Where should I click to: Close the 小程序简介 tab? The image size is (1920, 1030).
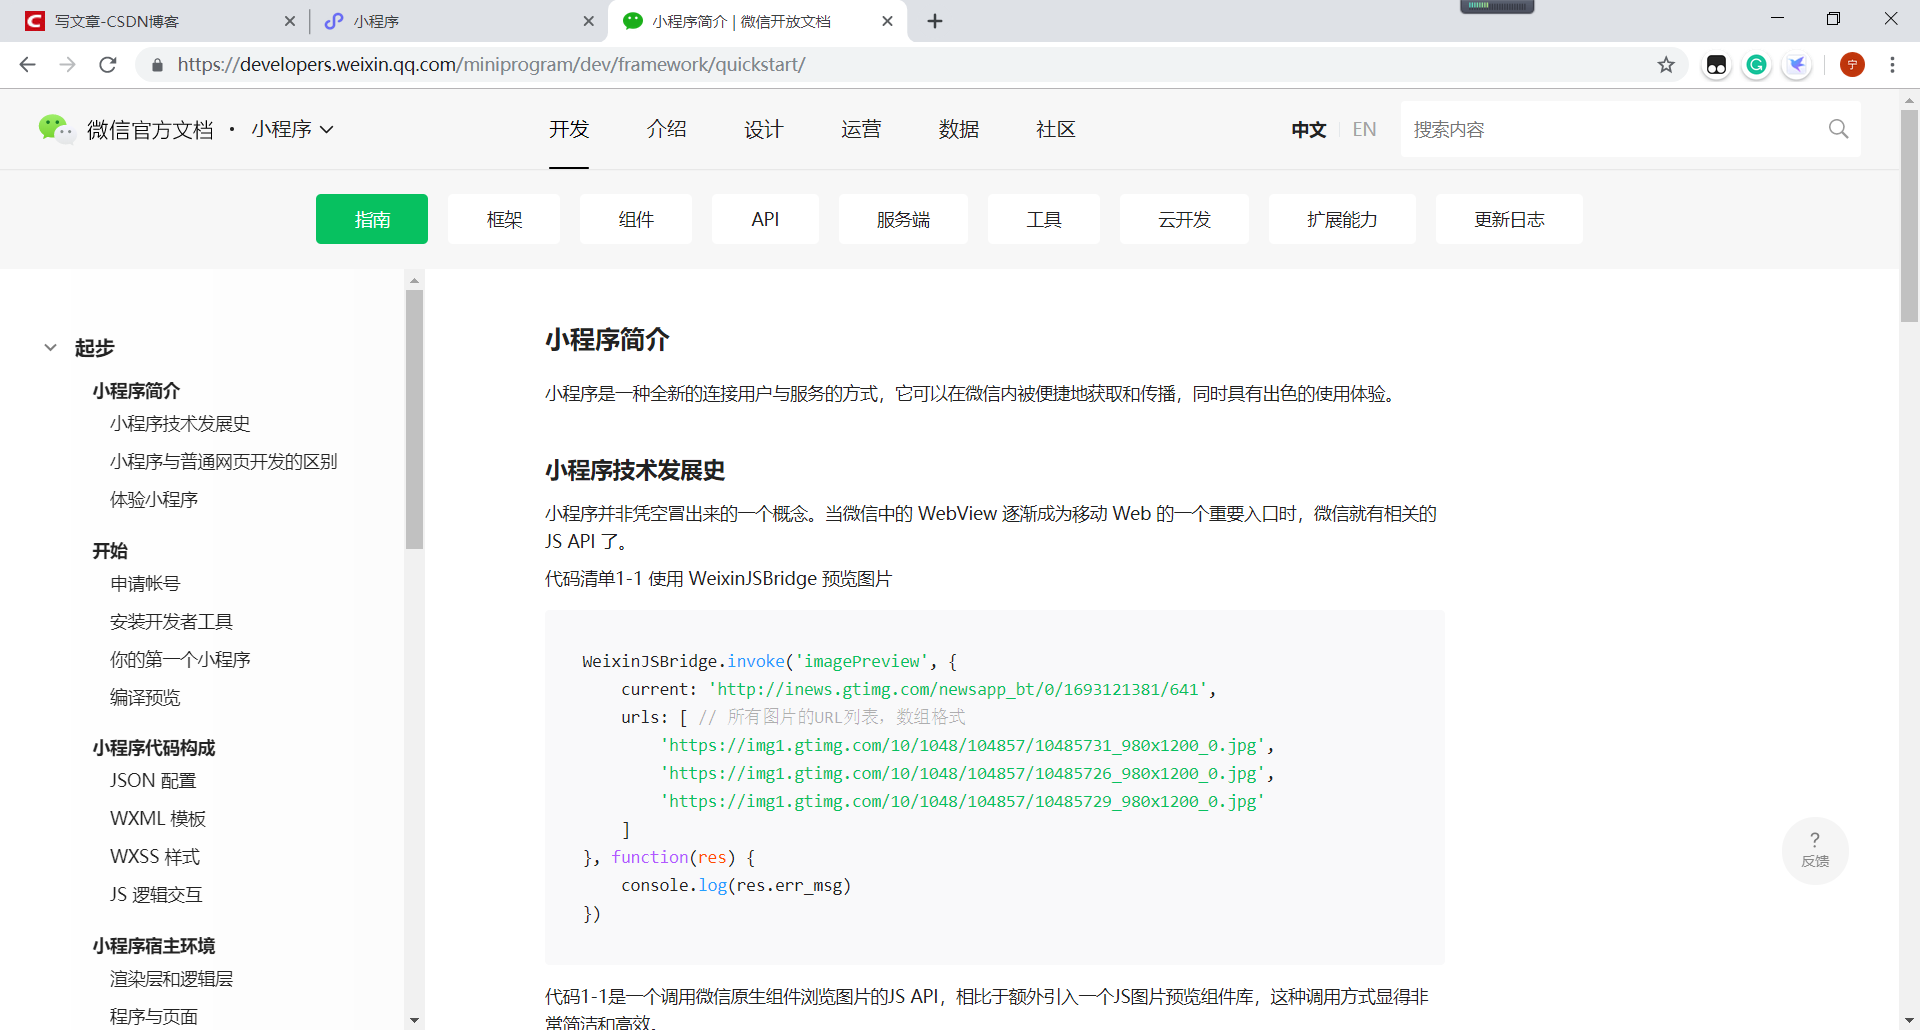pyautogui.click(x=887, y=21)
